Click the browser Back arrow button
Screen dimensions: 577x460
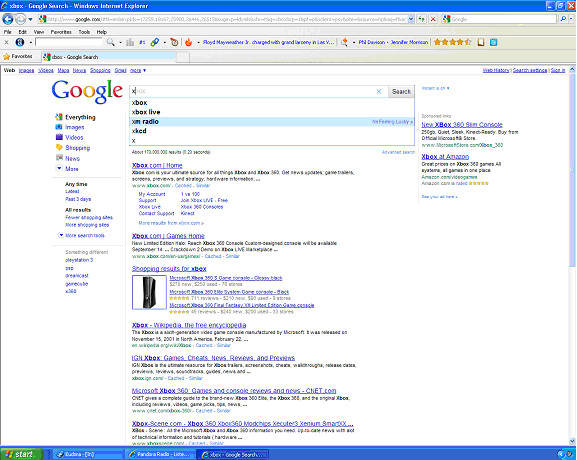tap(8, 19)
